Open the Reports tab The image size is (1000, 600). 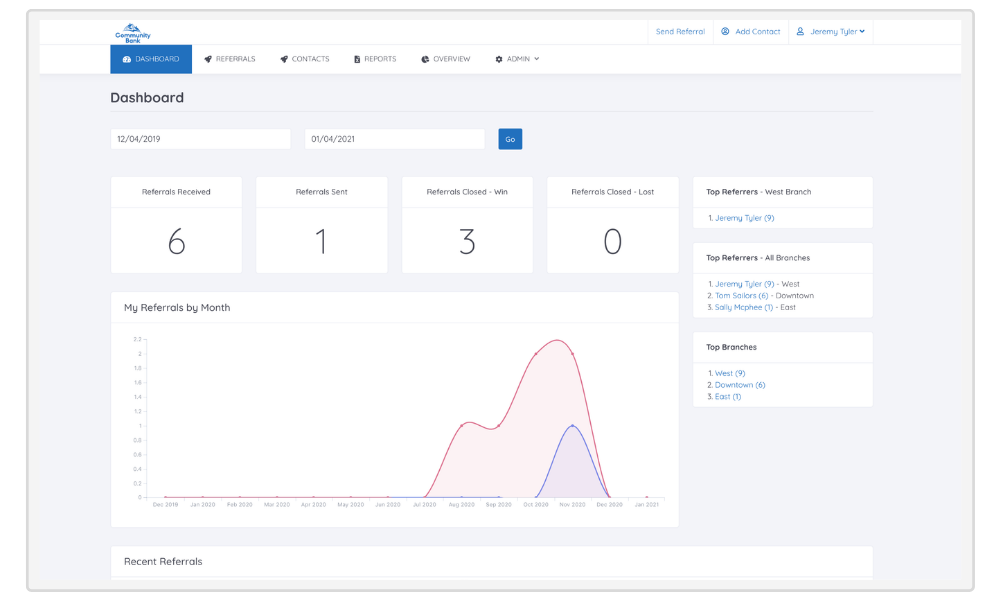click(x=375, y=59)
